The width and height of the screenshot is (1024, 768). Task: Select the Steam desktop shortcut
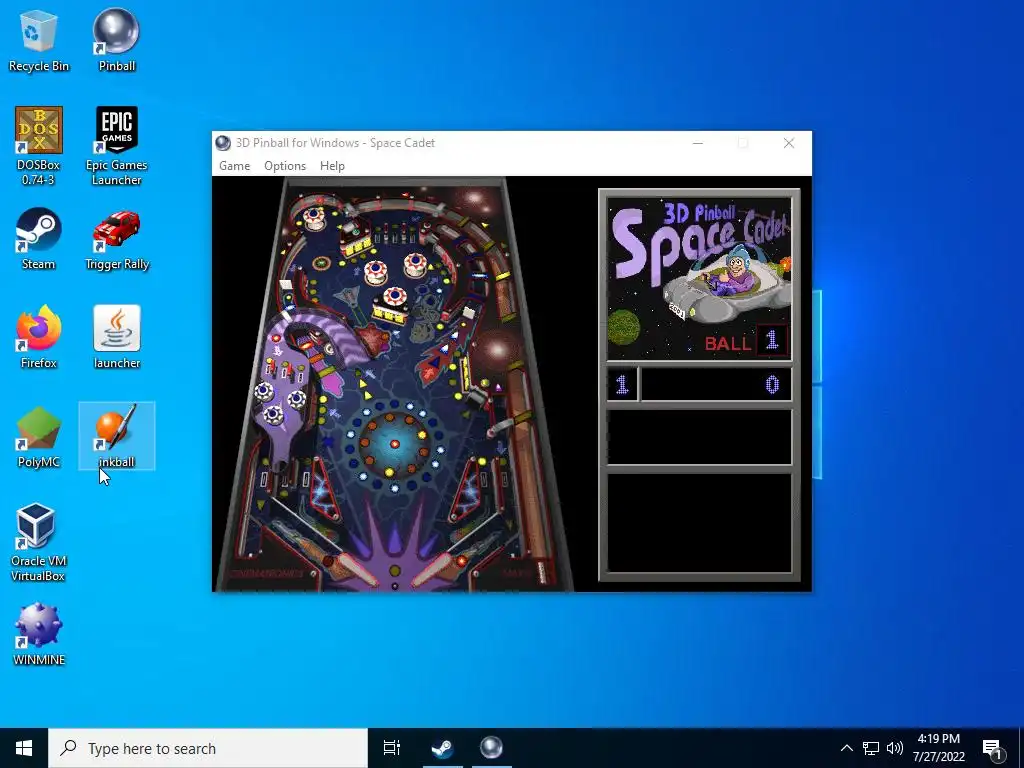coord(39,239)
